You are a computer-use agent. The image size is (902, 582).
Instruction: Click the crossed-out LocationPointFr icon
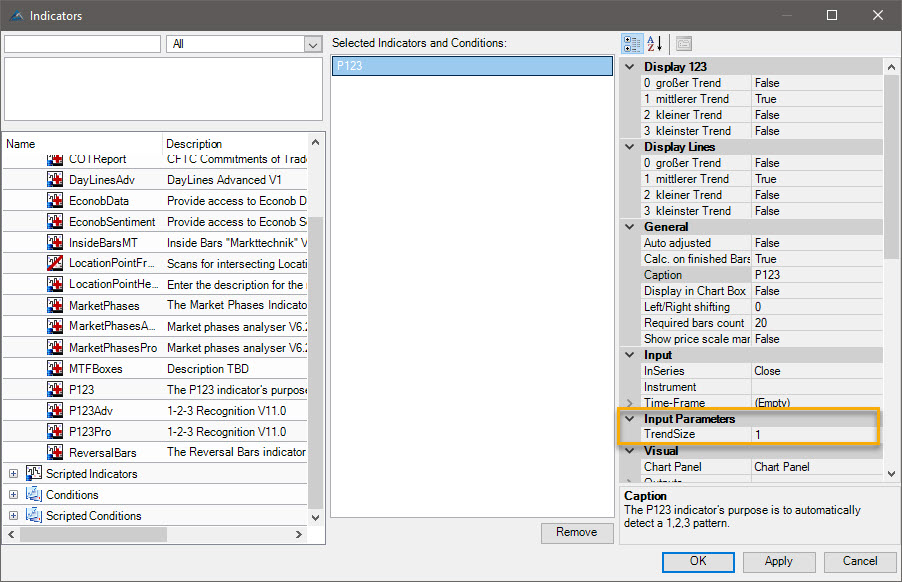click(x=55, y=263)
